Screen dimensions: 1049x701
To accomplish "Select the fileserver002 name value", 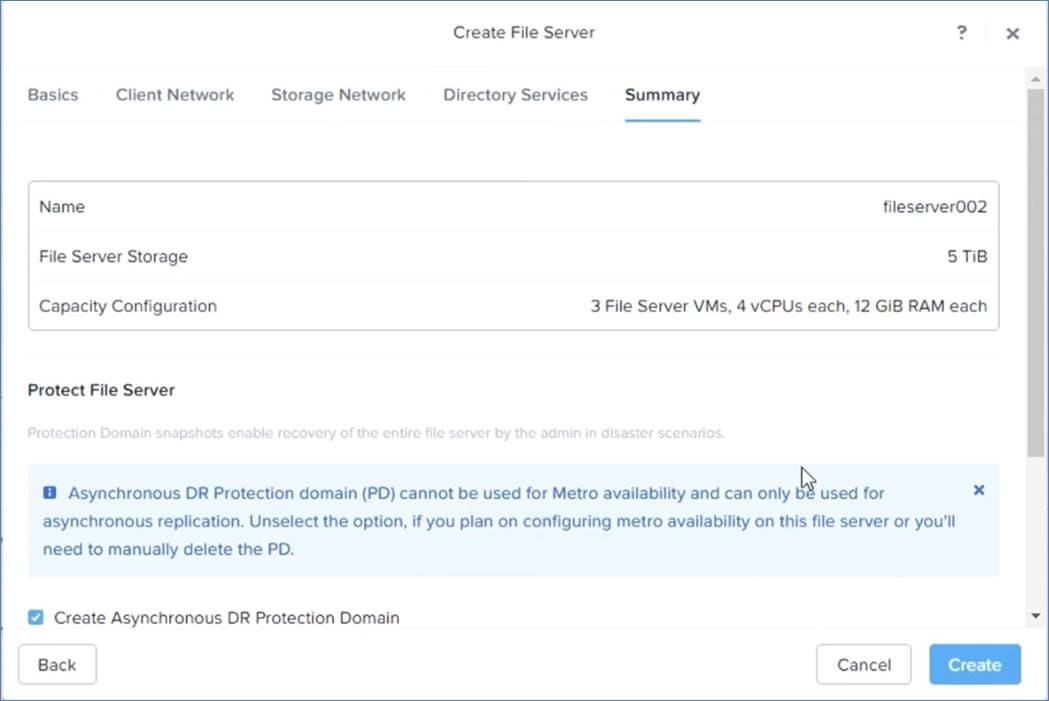I will (935, 207).
